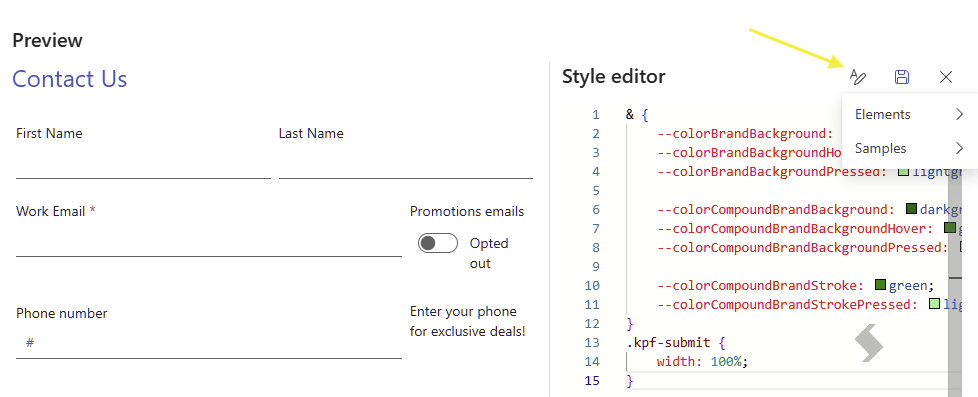Open the swatch for colorCompoundBrandBackgroundHover
This screenshot has height=397, width=978.
[950, 228]
